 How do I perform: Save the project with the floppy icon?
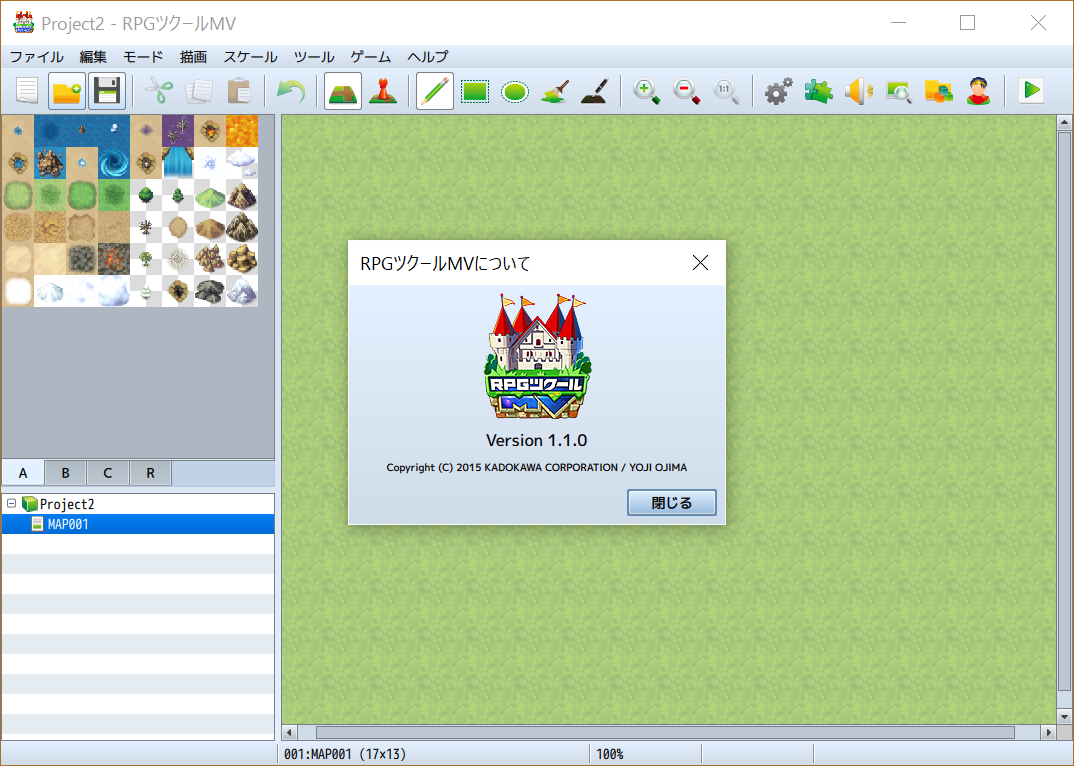point(107,91)
